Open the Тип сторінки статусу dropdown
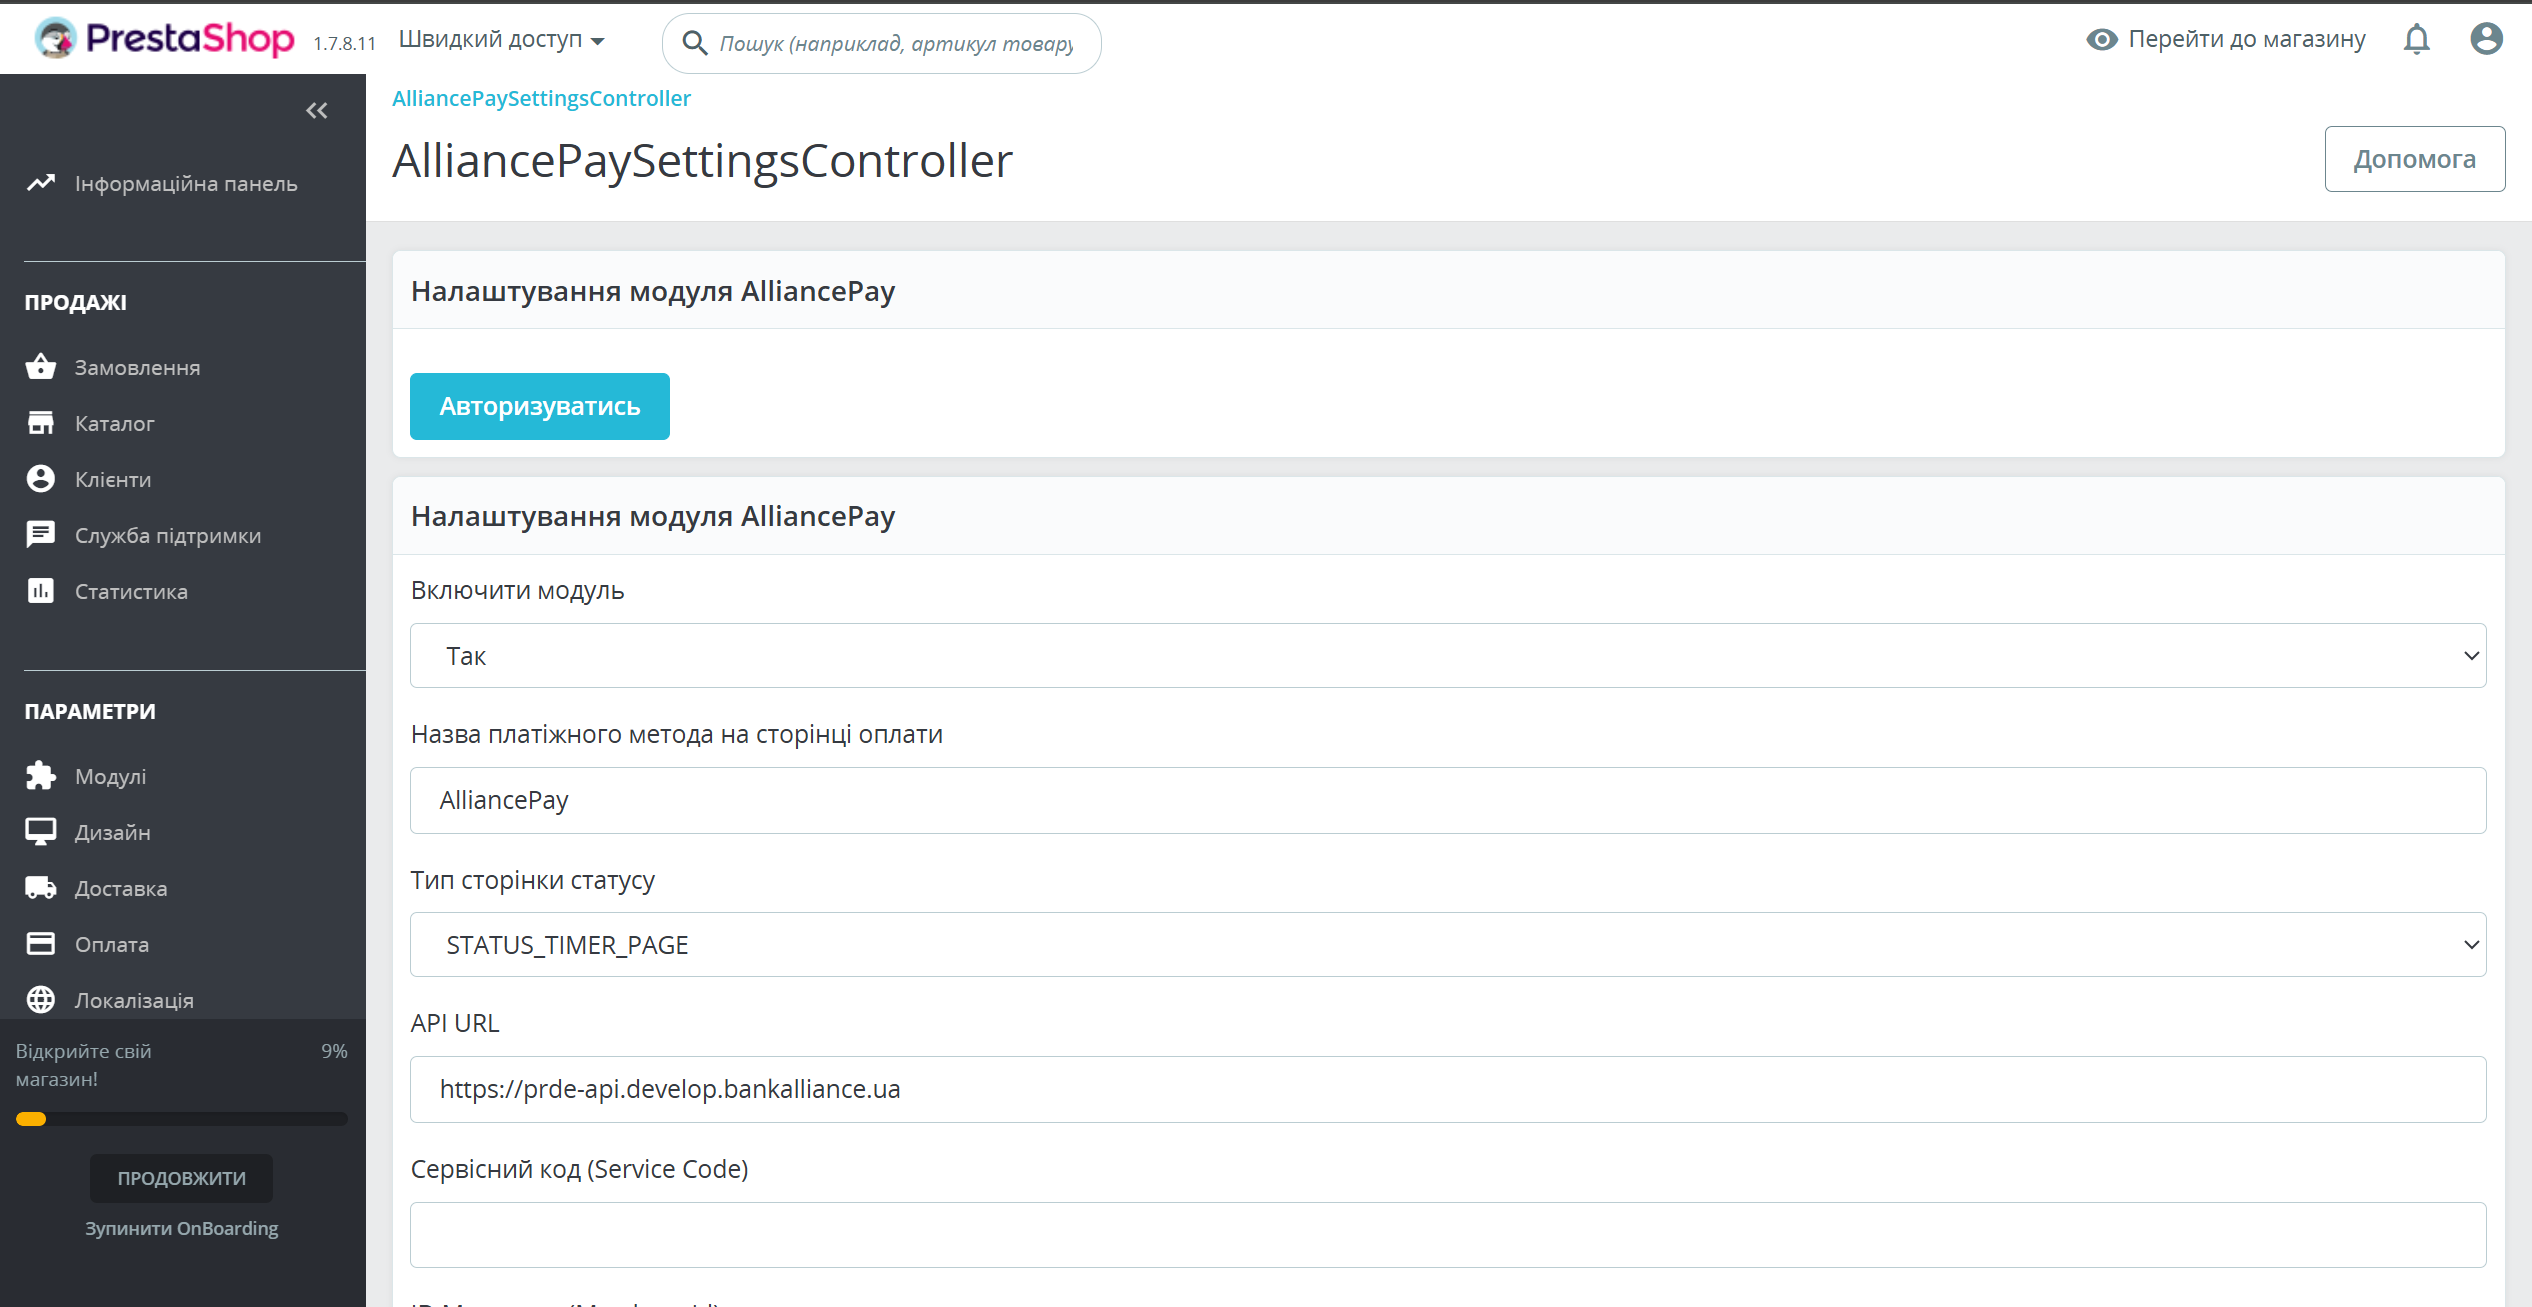 click(x=1447, y=945)
